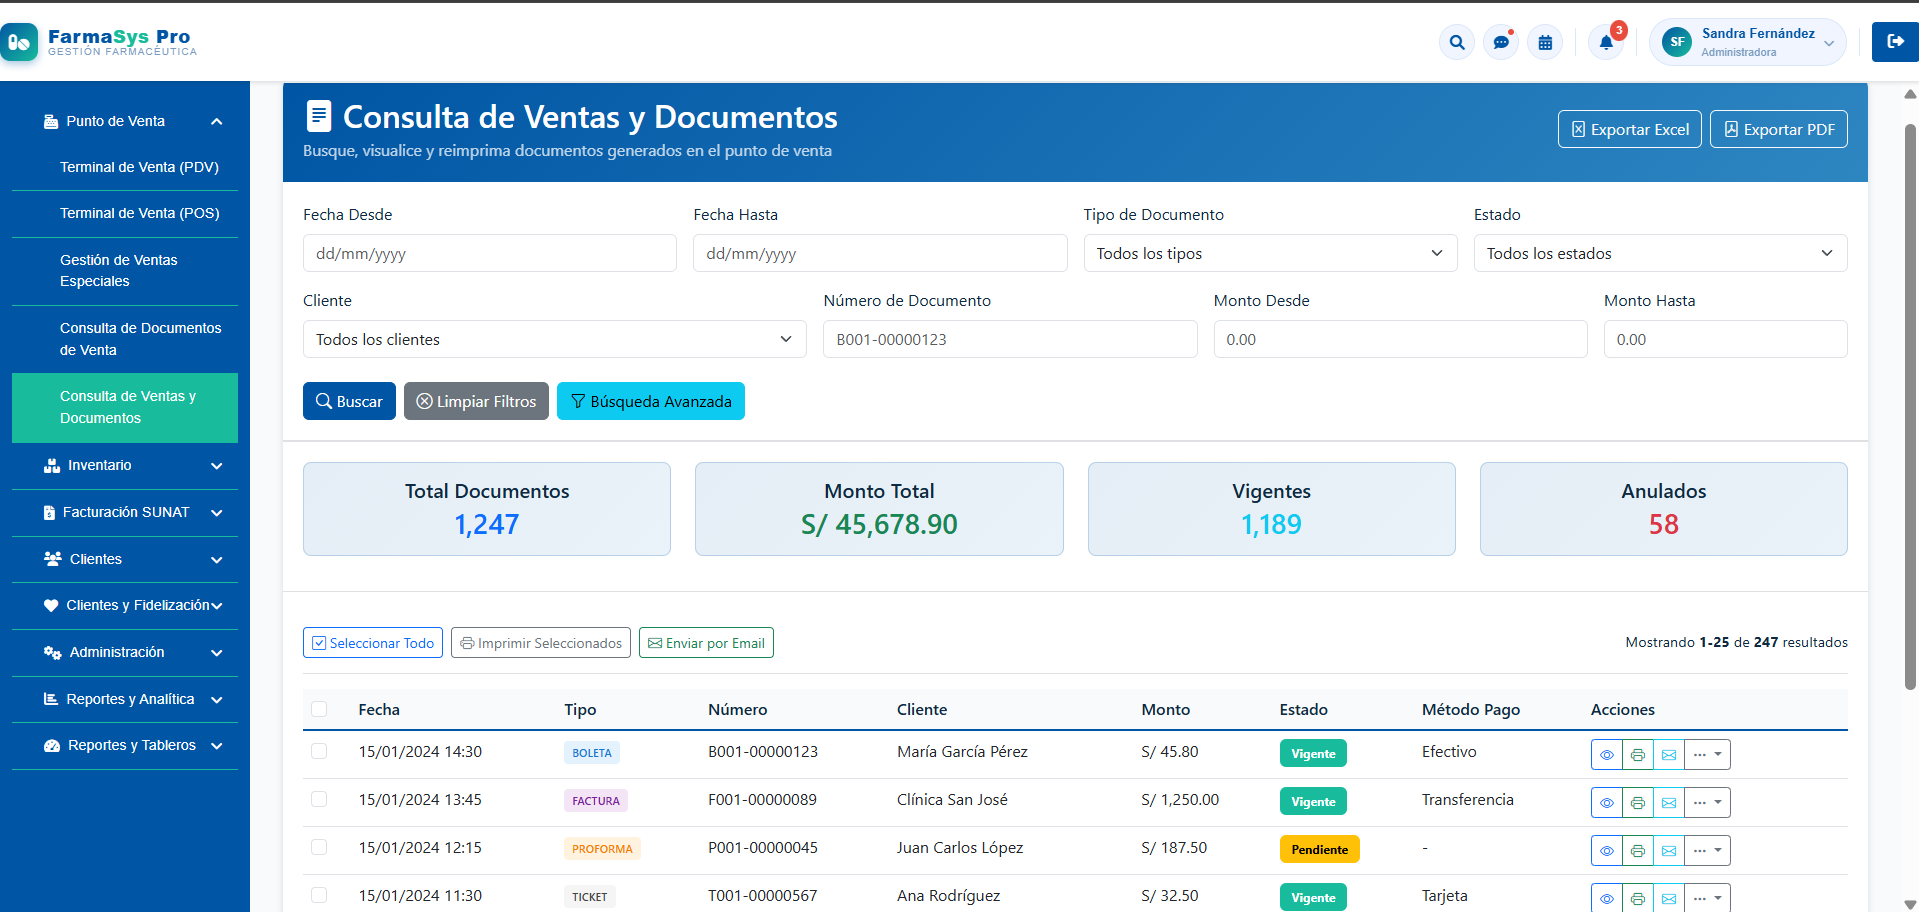The height and width of the screenshot is (912, 1919).
Task: Collapse the Punto de Venta sidebar section
Action: pyautogui.click(x=217, y=121)
